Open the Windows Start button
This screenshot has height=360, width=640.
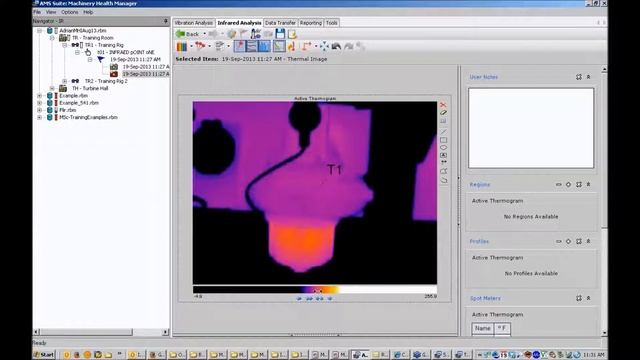(44, 355)
